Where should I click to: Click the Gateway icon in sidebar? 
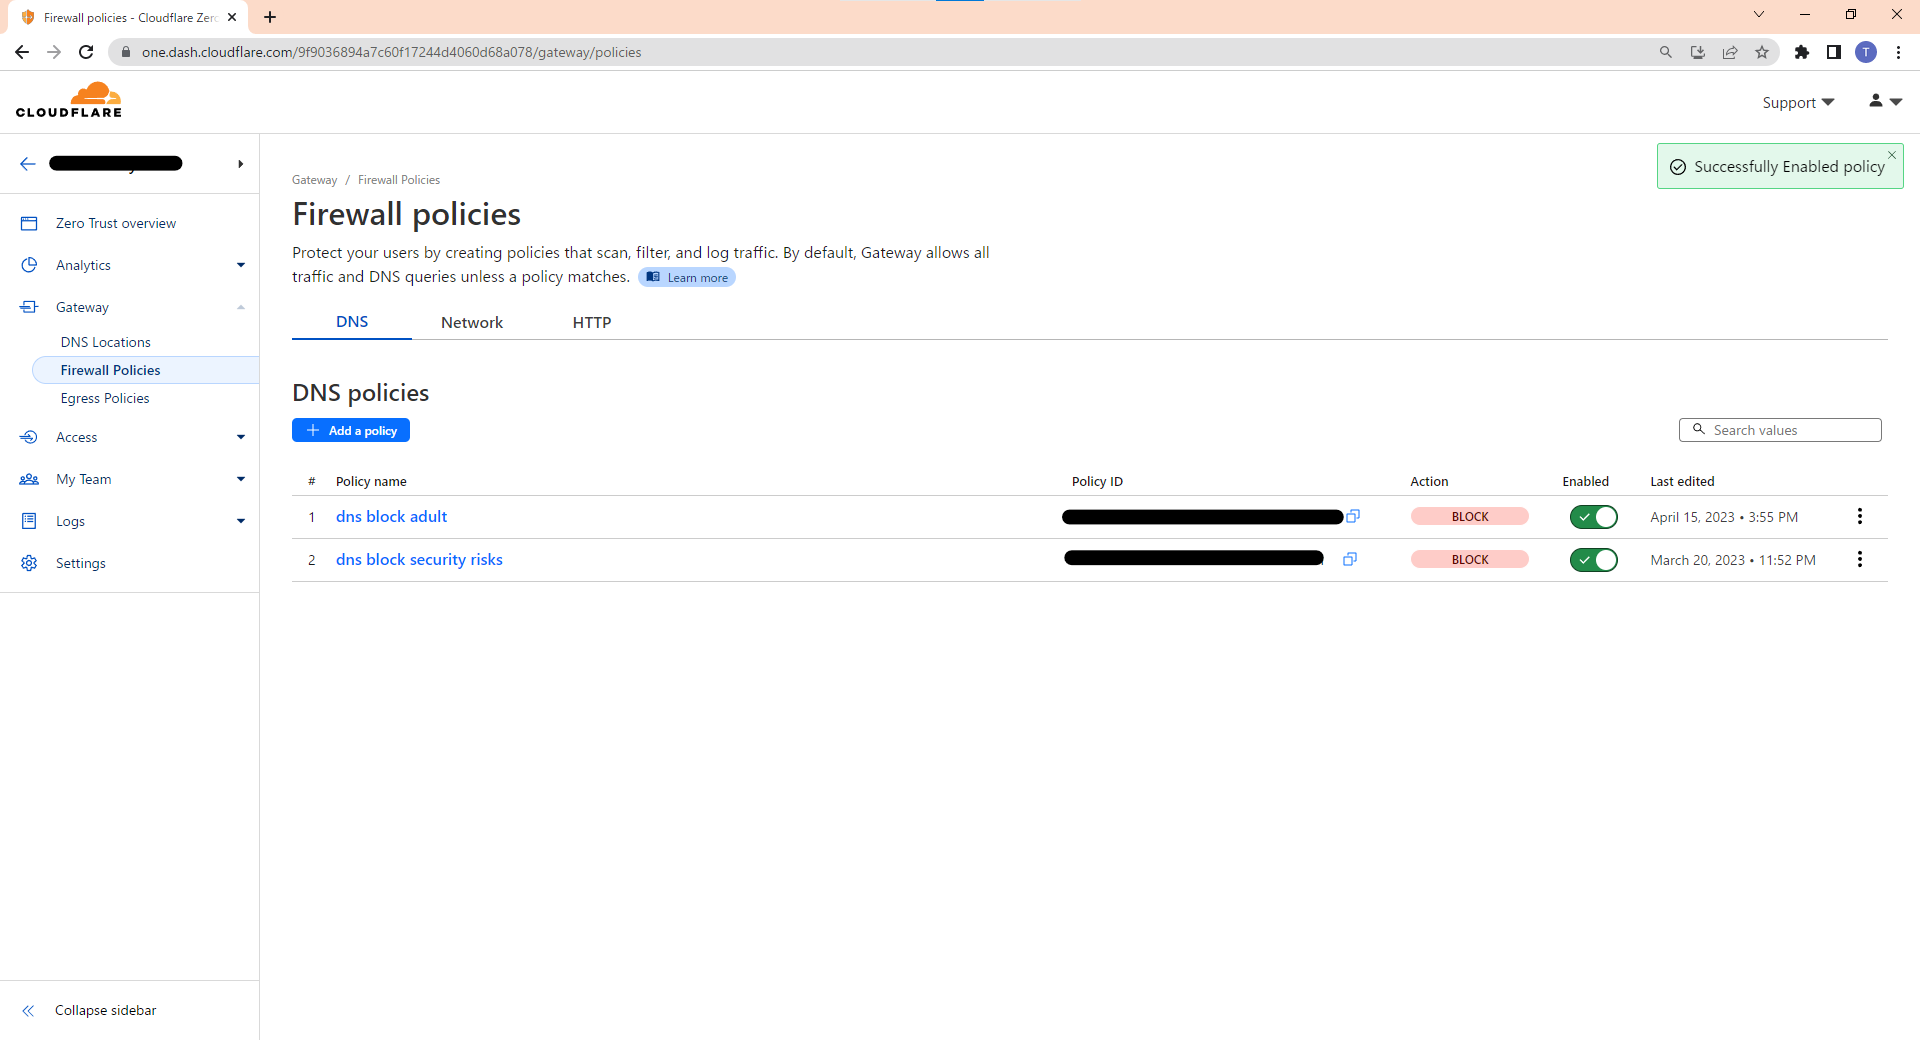click(x=29, y=307)
